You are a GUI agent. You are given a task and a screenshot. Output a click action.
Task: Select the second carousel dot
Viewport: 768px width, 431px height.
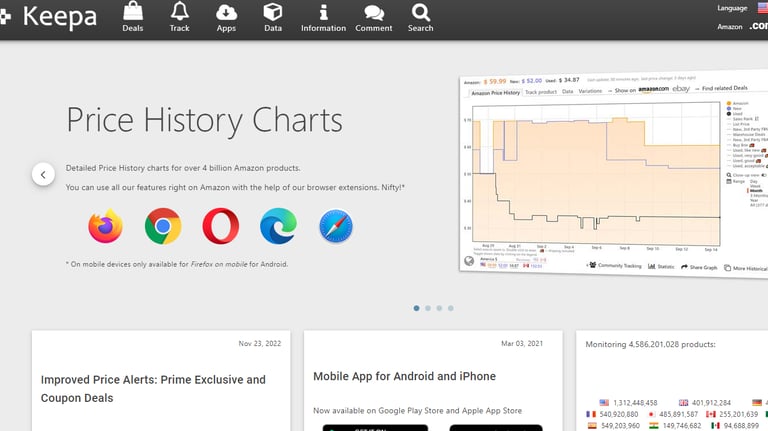428,308
